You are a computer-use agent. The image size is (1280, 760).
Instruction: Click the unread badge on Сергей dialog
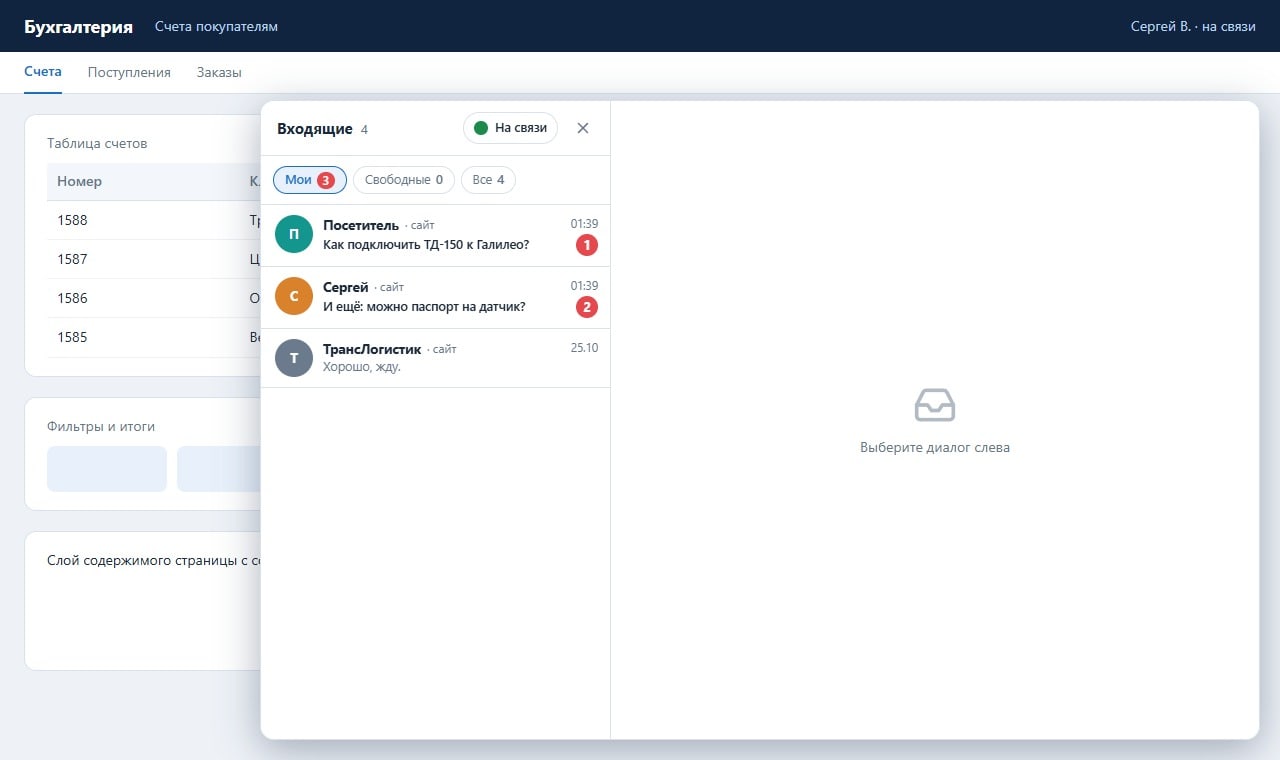(587, 307)
